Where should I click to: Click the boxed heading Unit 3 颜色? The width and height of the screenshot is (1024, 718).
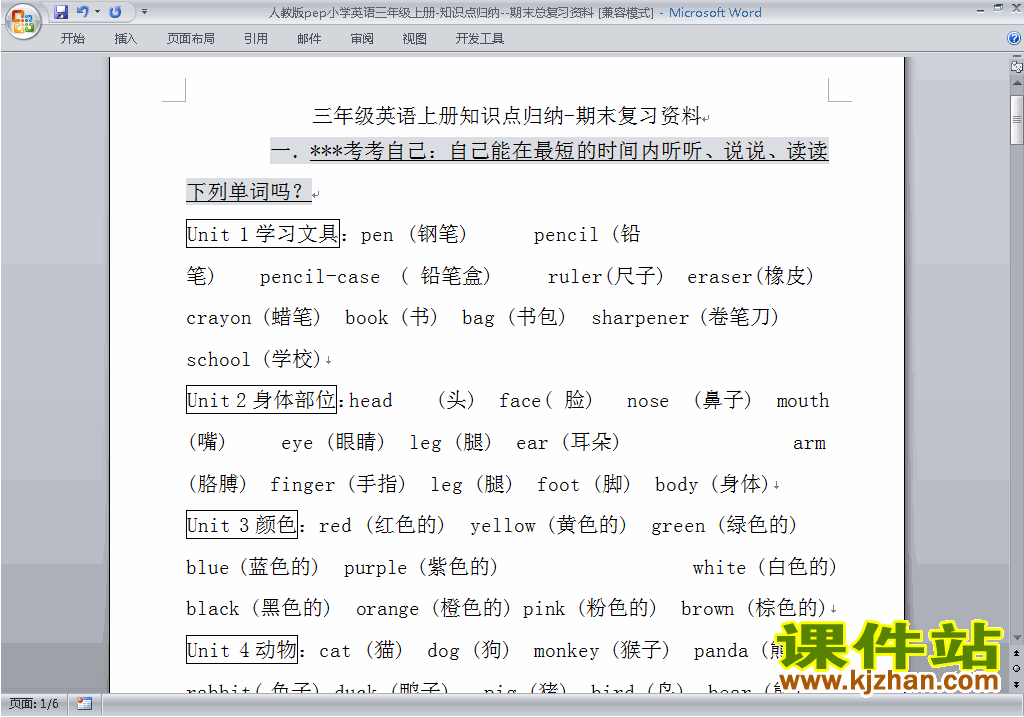242,525
